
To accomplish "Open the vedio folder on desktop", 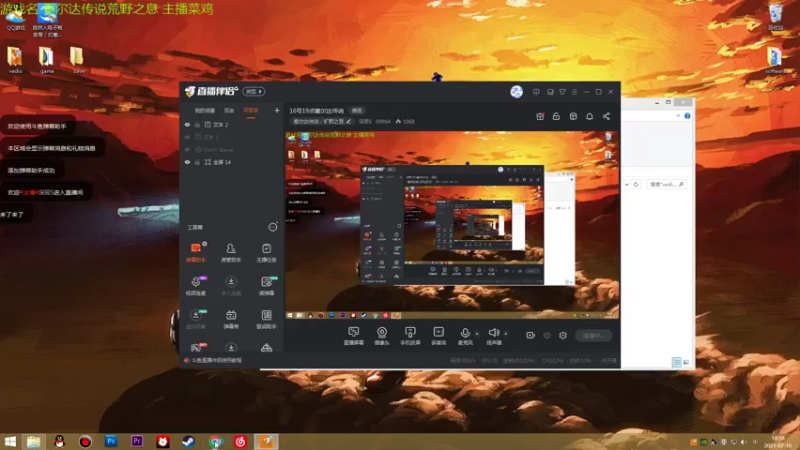I will tap(15, 60).
